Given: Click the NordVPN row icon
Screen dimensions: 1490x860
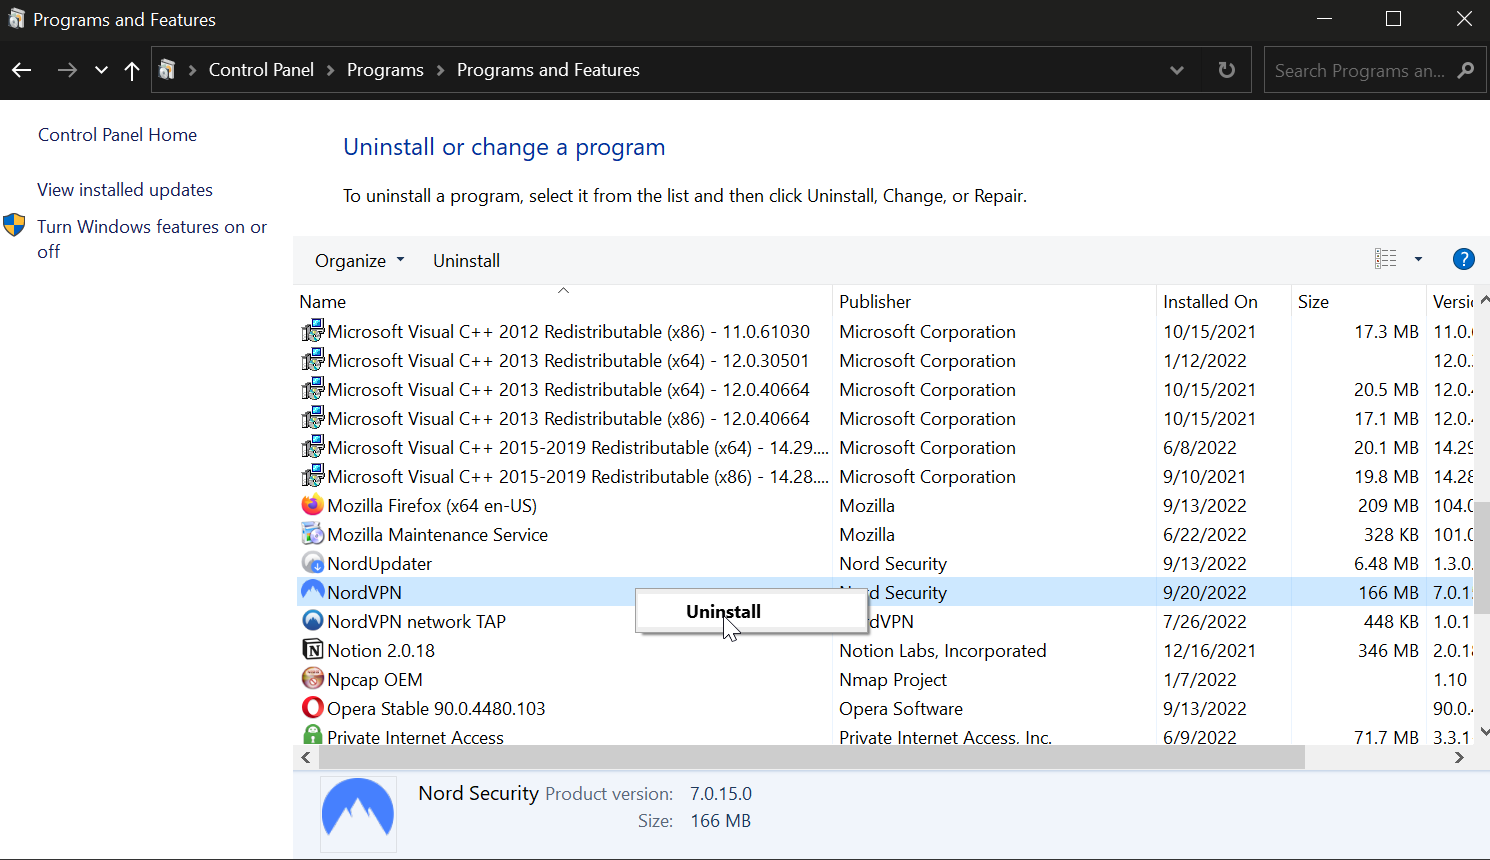Looking at the screenshot, I should tap(313, 592).
